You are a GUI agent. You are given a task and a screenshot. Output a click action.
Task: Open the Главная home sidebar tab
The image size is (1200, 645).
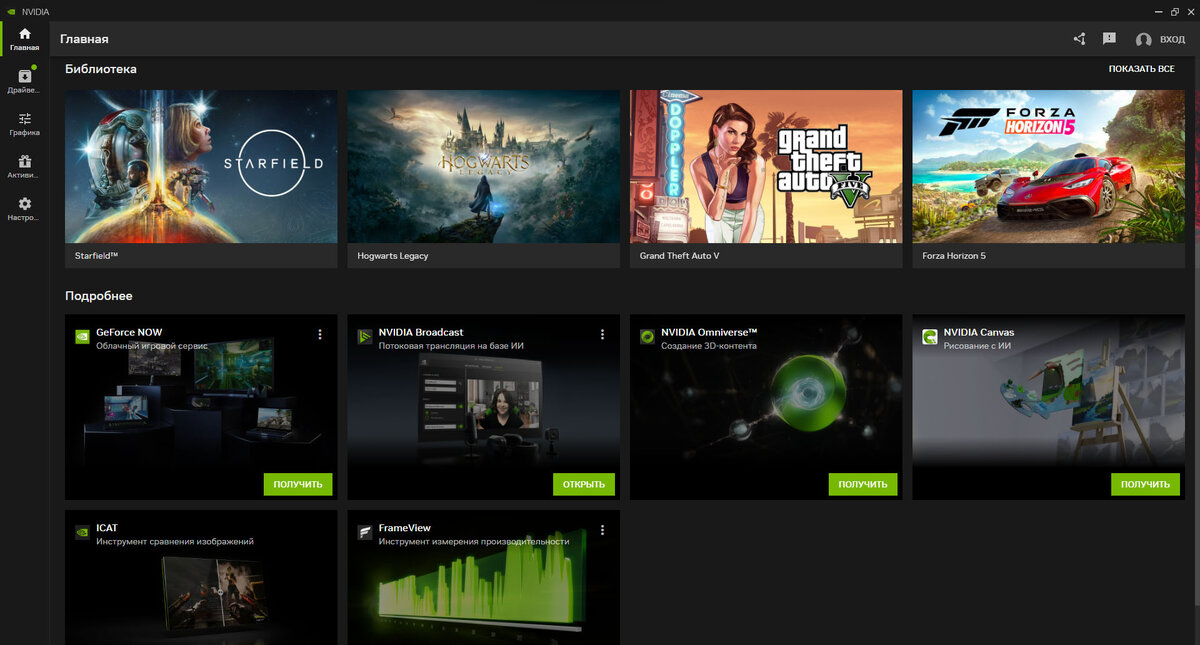tap(24, 39)
